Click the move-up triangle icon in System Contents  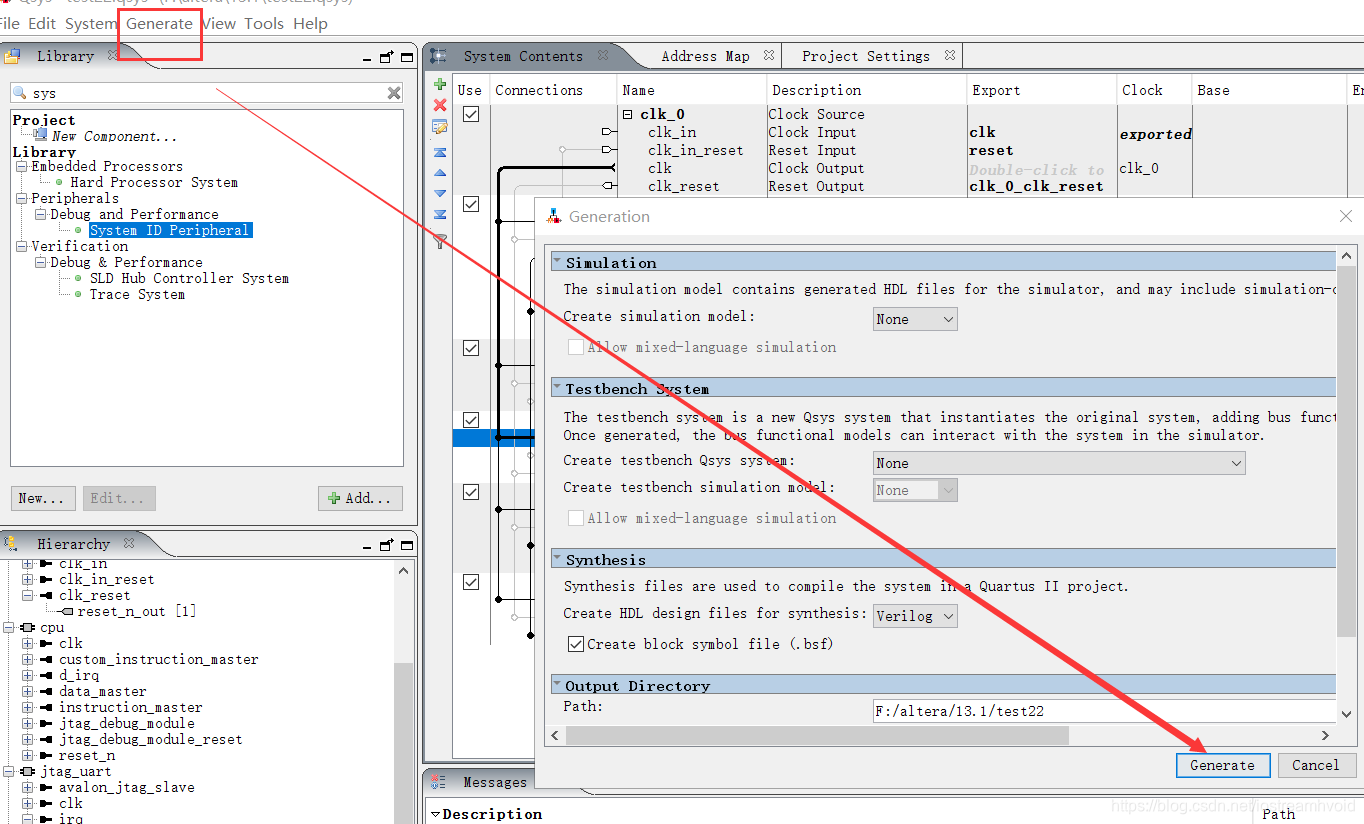tap(440, 173)
